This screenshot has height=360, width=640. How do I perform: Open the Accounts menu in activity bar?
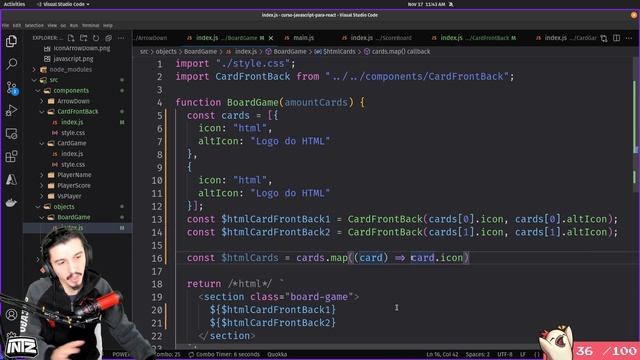tap(11, 315)
